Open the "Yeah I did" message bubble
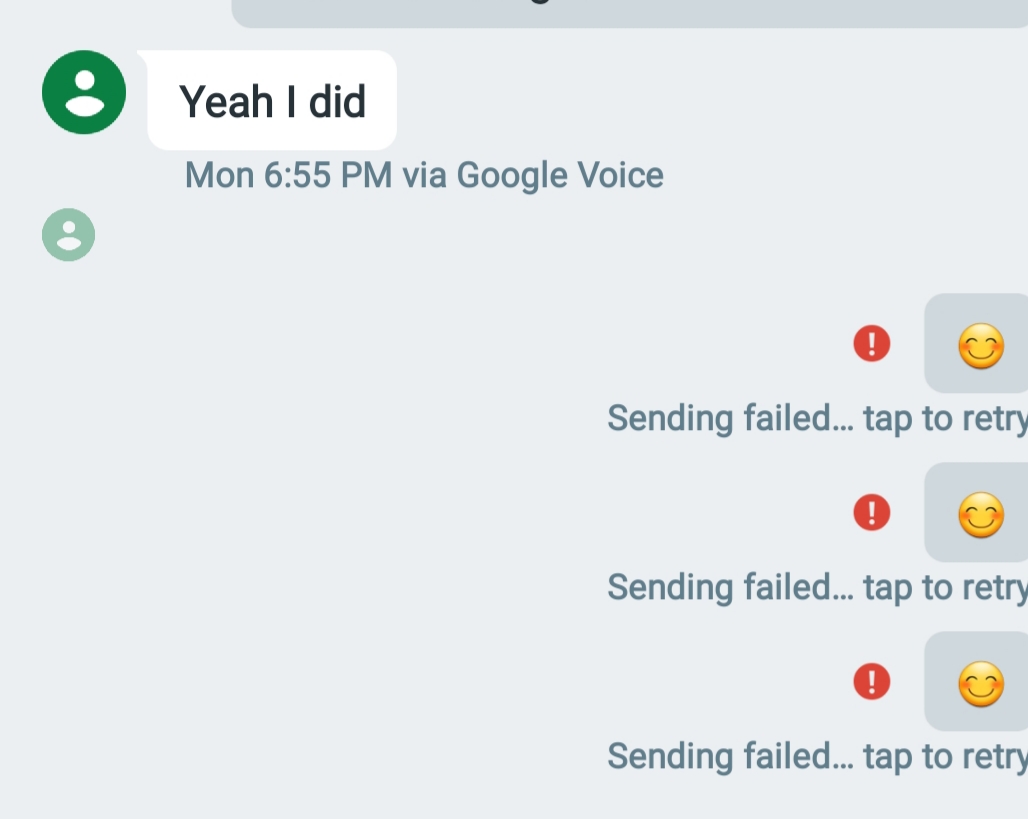The height and width of the screenshot is (819, 1028). point(272,101)
